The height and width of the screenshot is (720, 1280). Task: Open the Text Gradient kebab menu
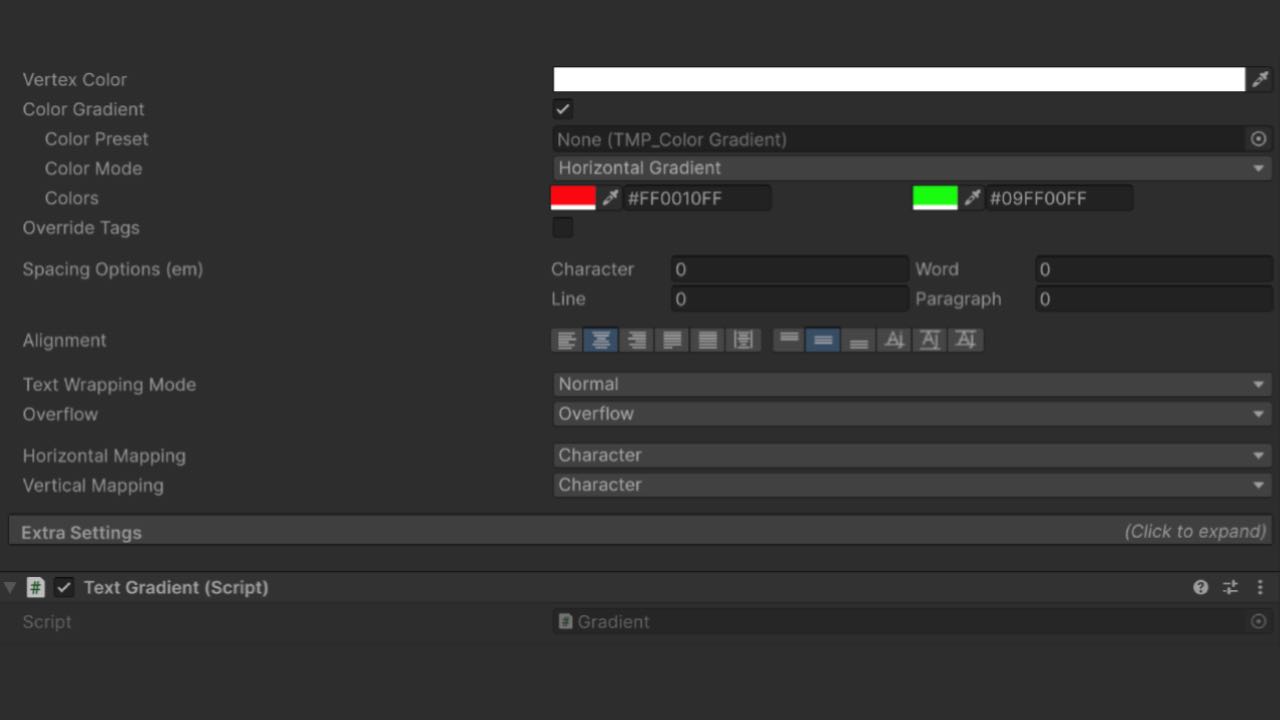[x=1260, y=587]
